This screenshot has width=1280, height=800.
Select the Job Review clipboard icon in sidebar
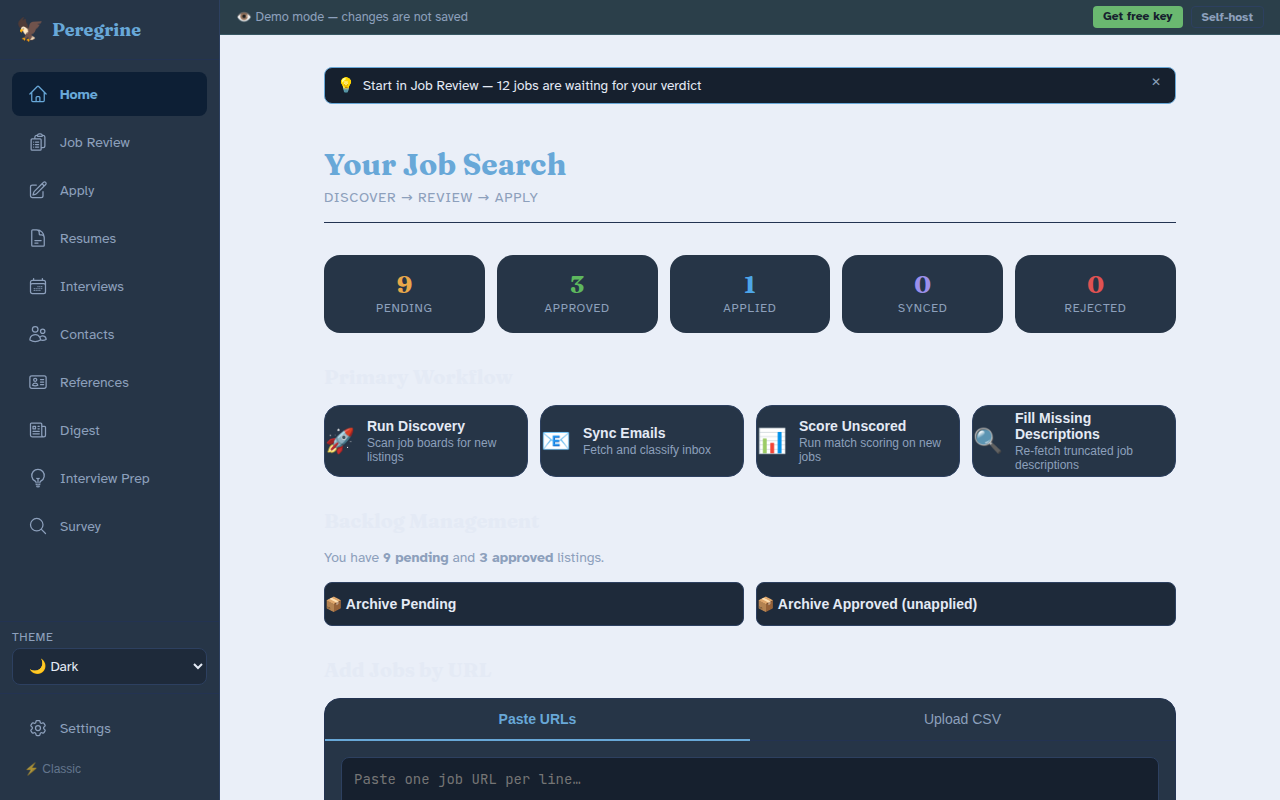point(37,142)
